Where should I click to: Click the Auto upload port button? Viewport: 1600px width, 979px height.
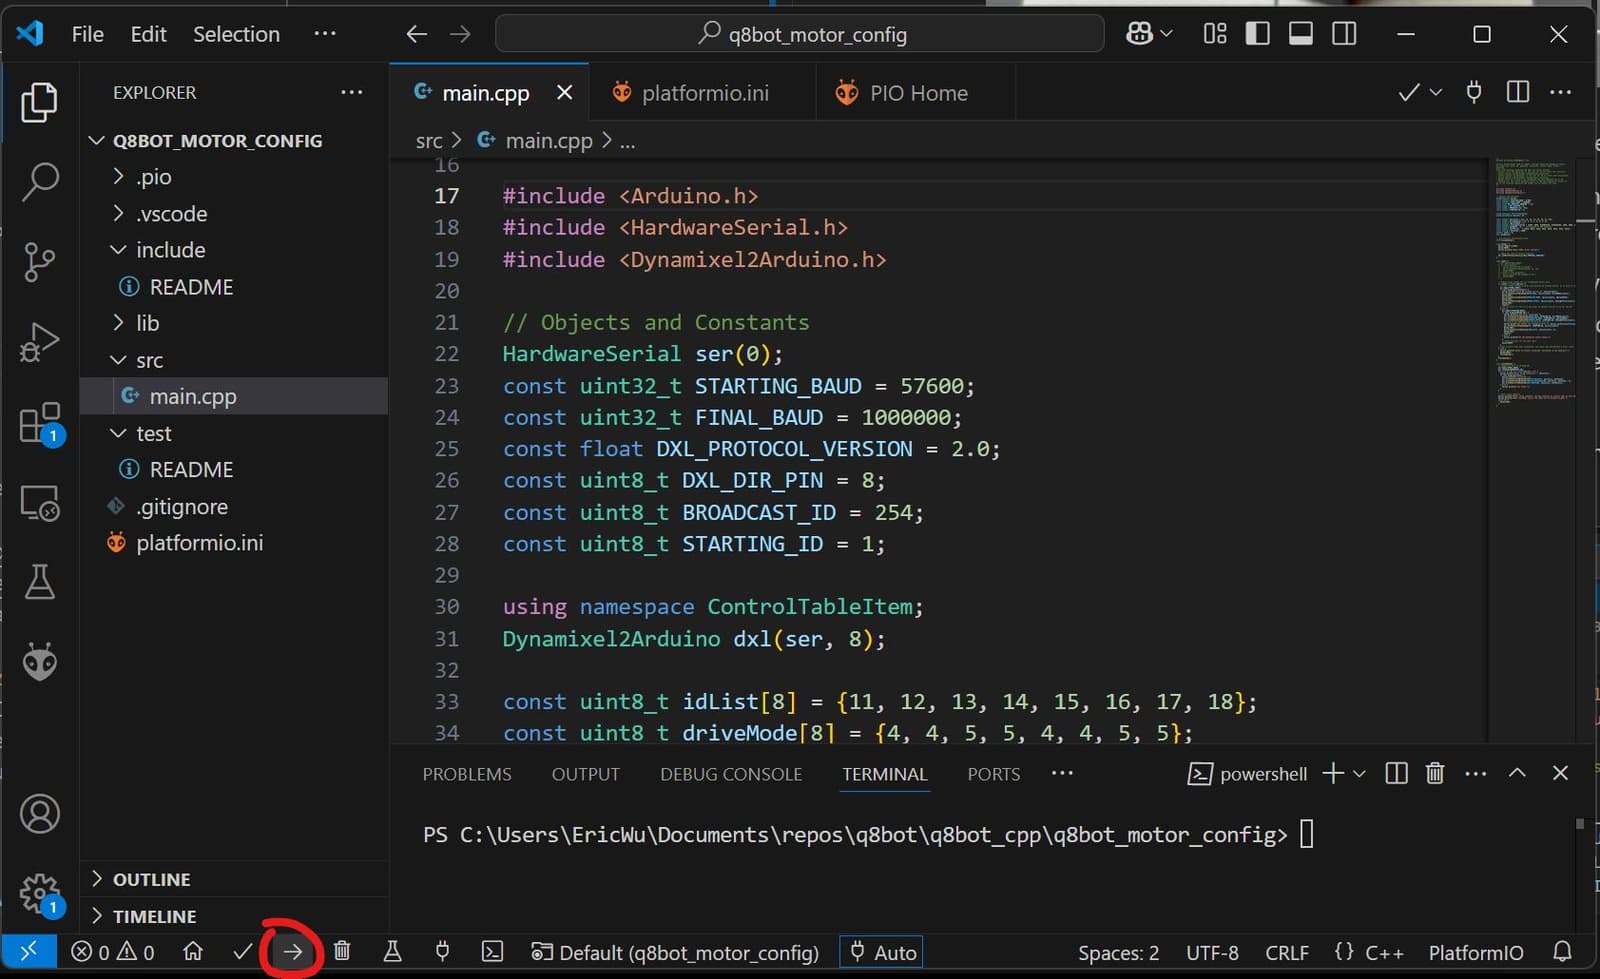point(883,953)
